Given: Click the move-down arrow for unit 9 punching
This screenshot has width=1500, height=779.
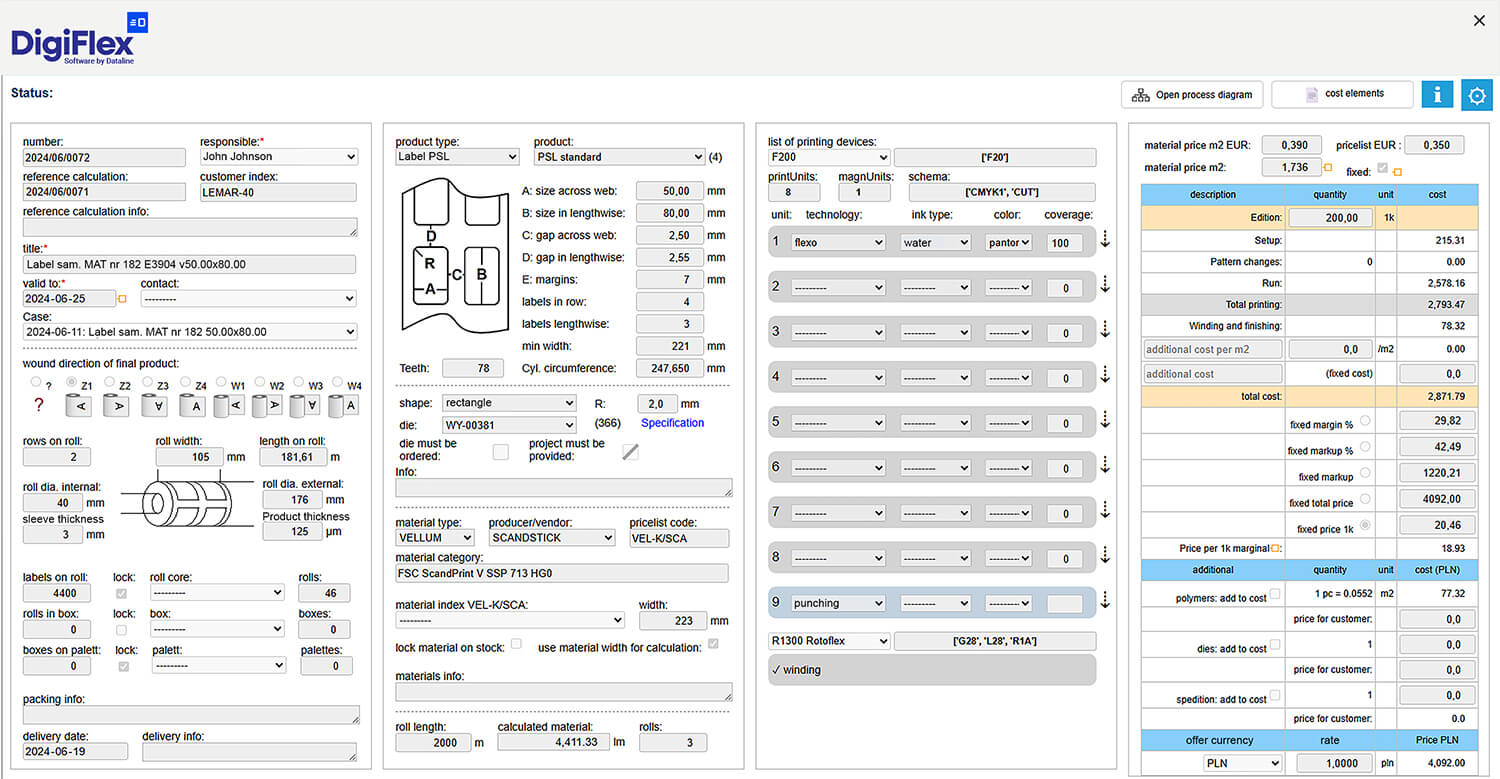Looking at the screenshot, I should pos(1105,600).
